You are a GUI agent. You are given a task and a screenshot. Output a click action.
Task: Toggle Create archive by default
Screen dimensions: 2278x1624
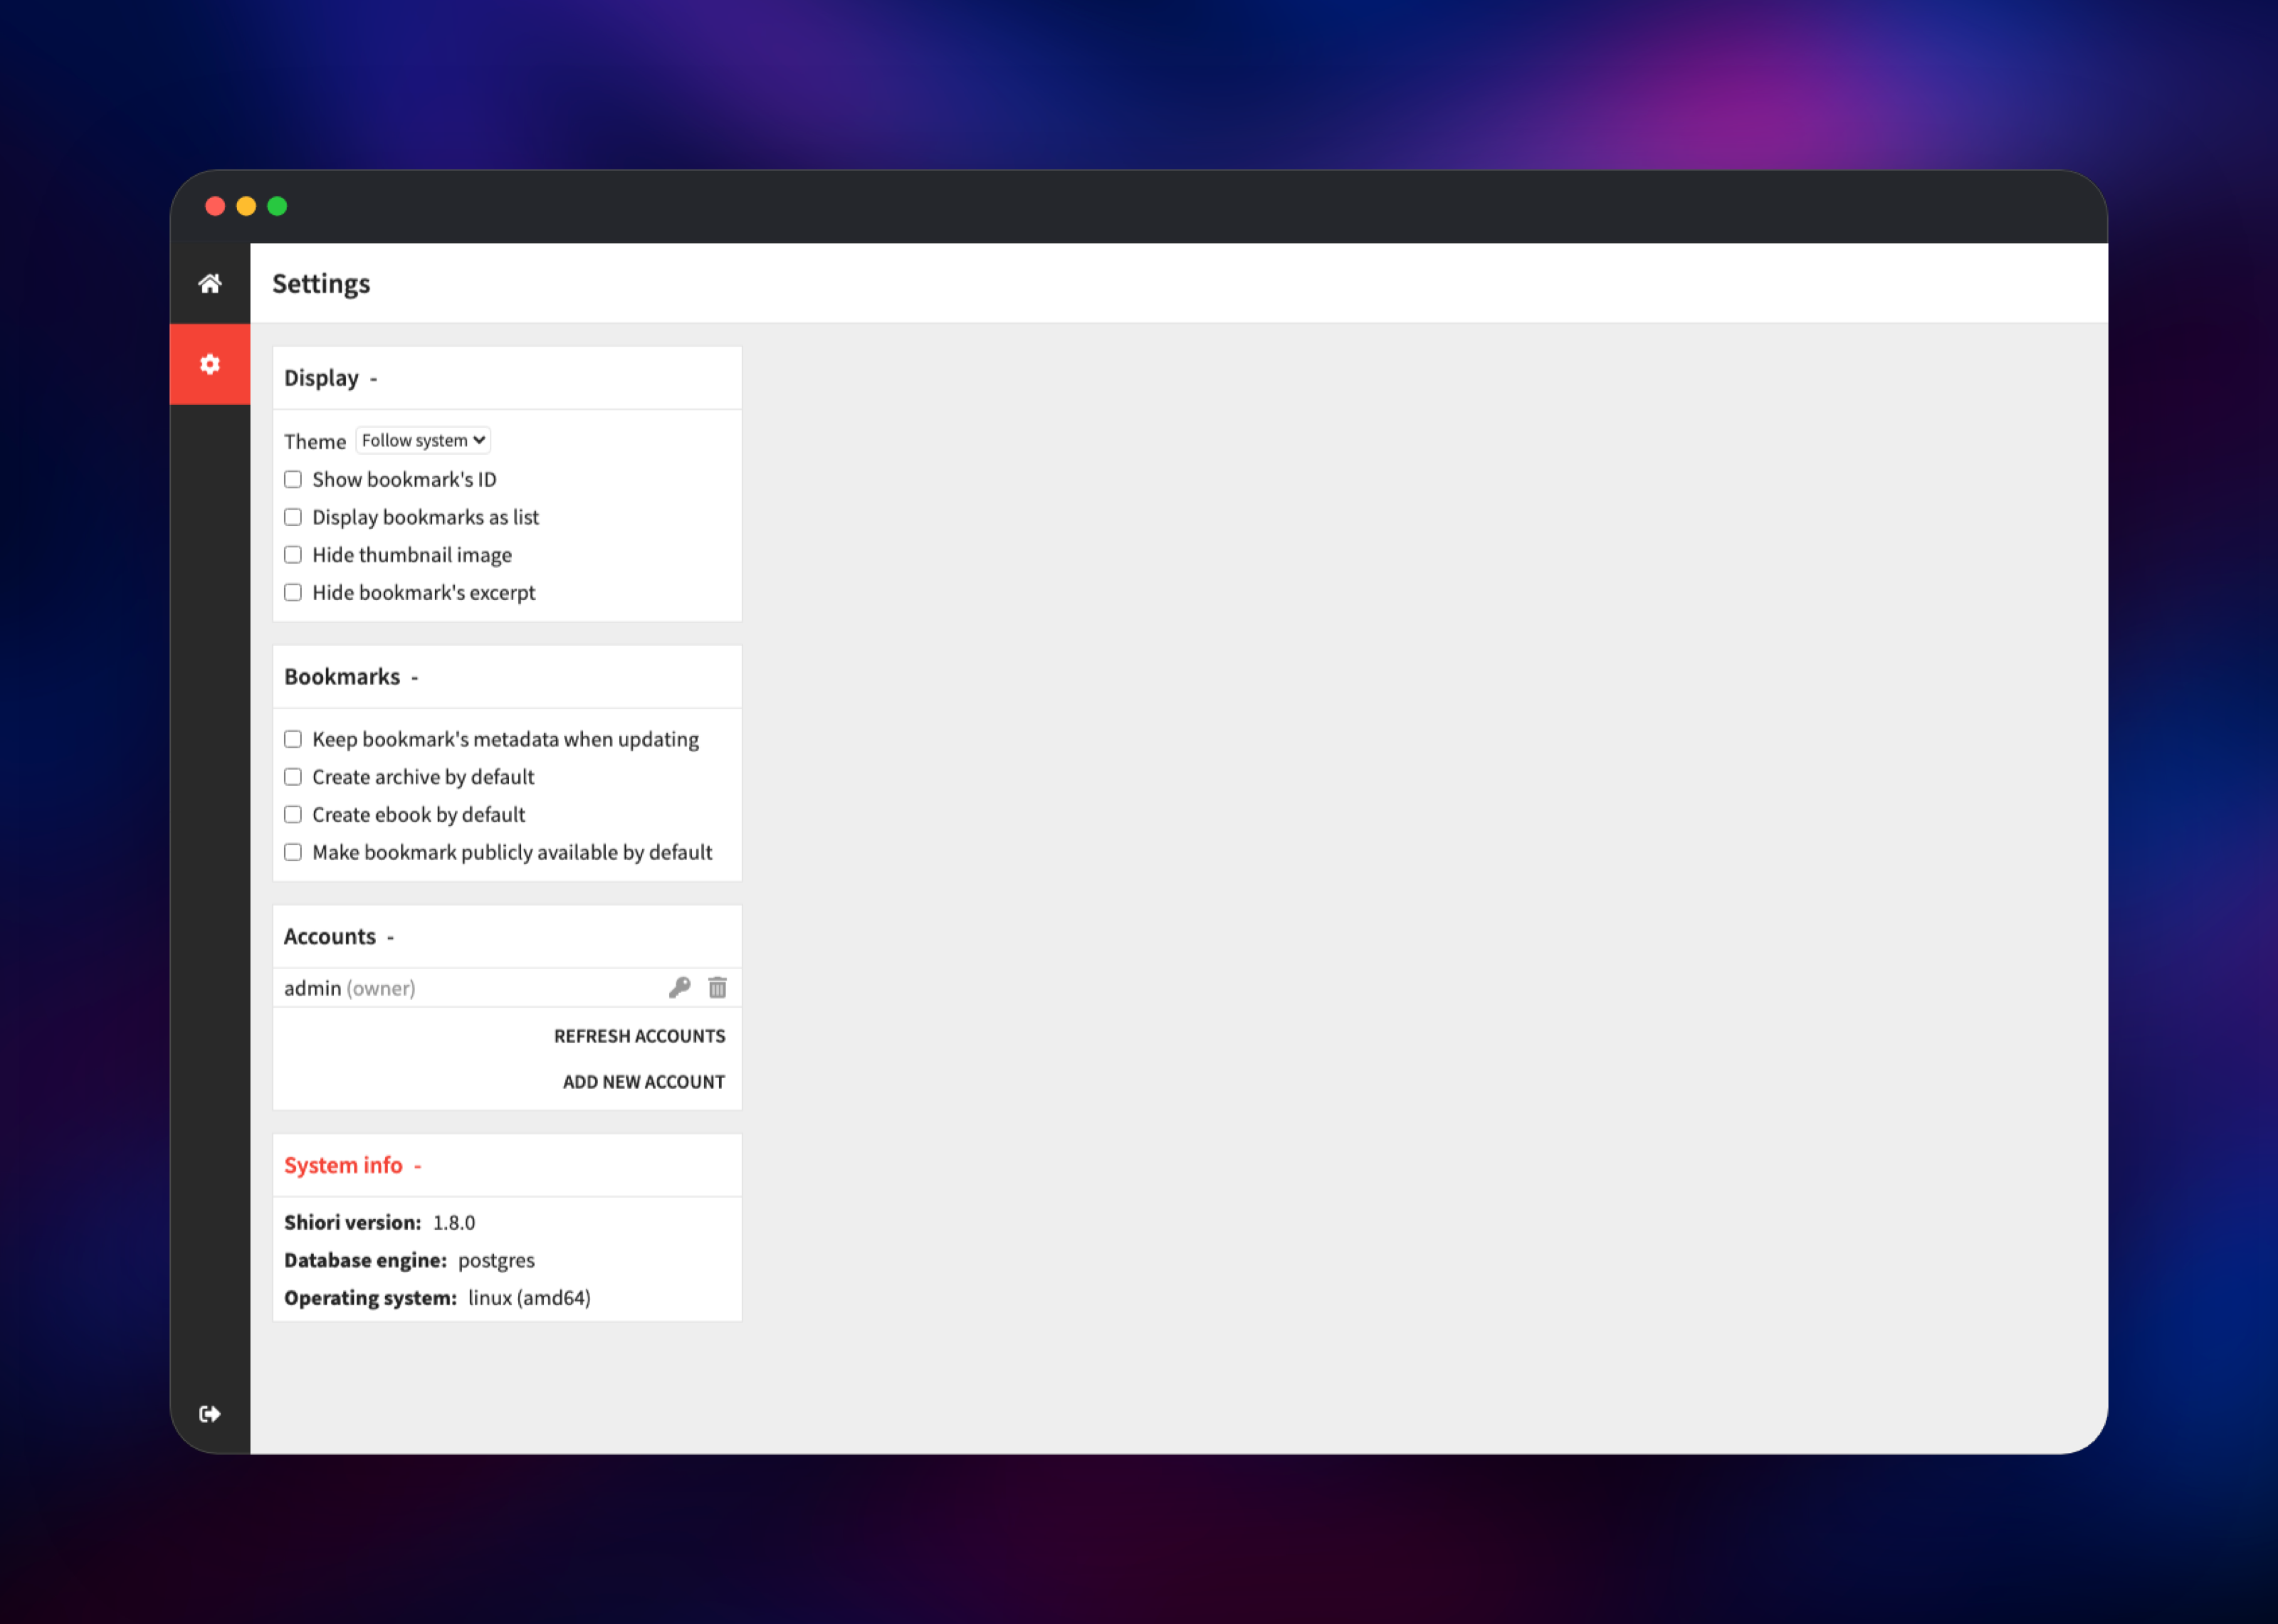tap(293, 777)
